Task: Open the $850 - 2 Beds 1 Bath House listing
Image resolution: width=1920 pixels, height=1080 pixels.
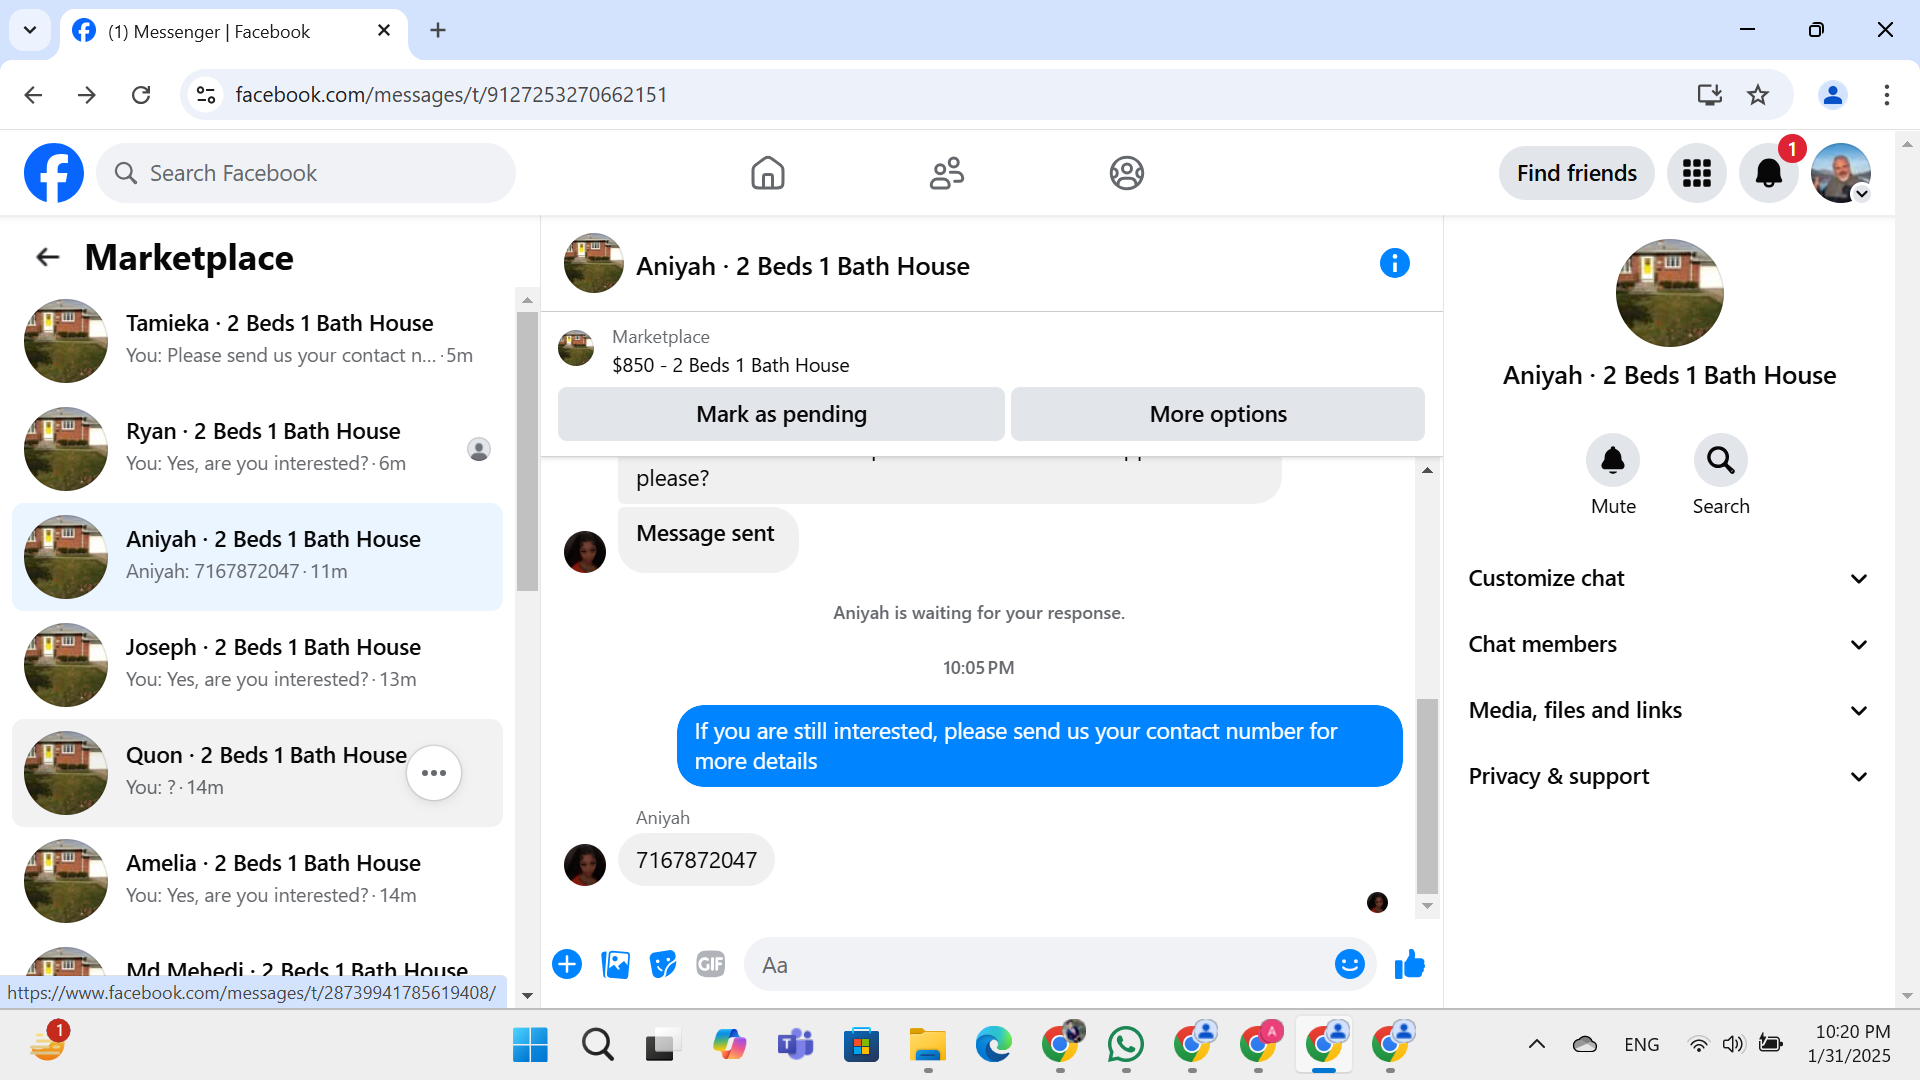Action: pos(730,365)
